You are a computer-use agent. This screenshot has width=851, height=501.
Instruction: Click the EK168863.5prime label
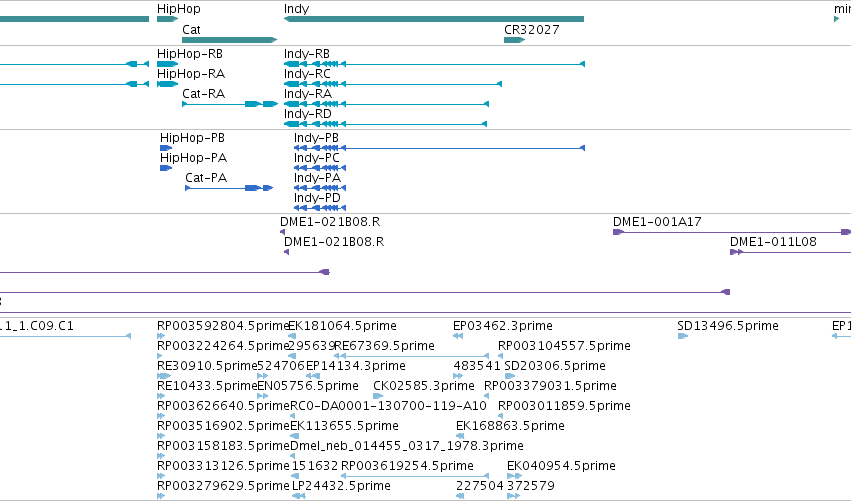tap(510, 427)
